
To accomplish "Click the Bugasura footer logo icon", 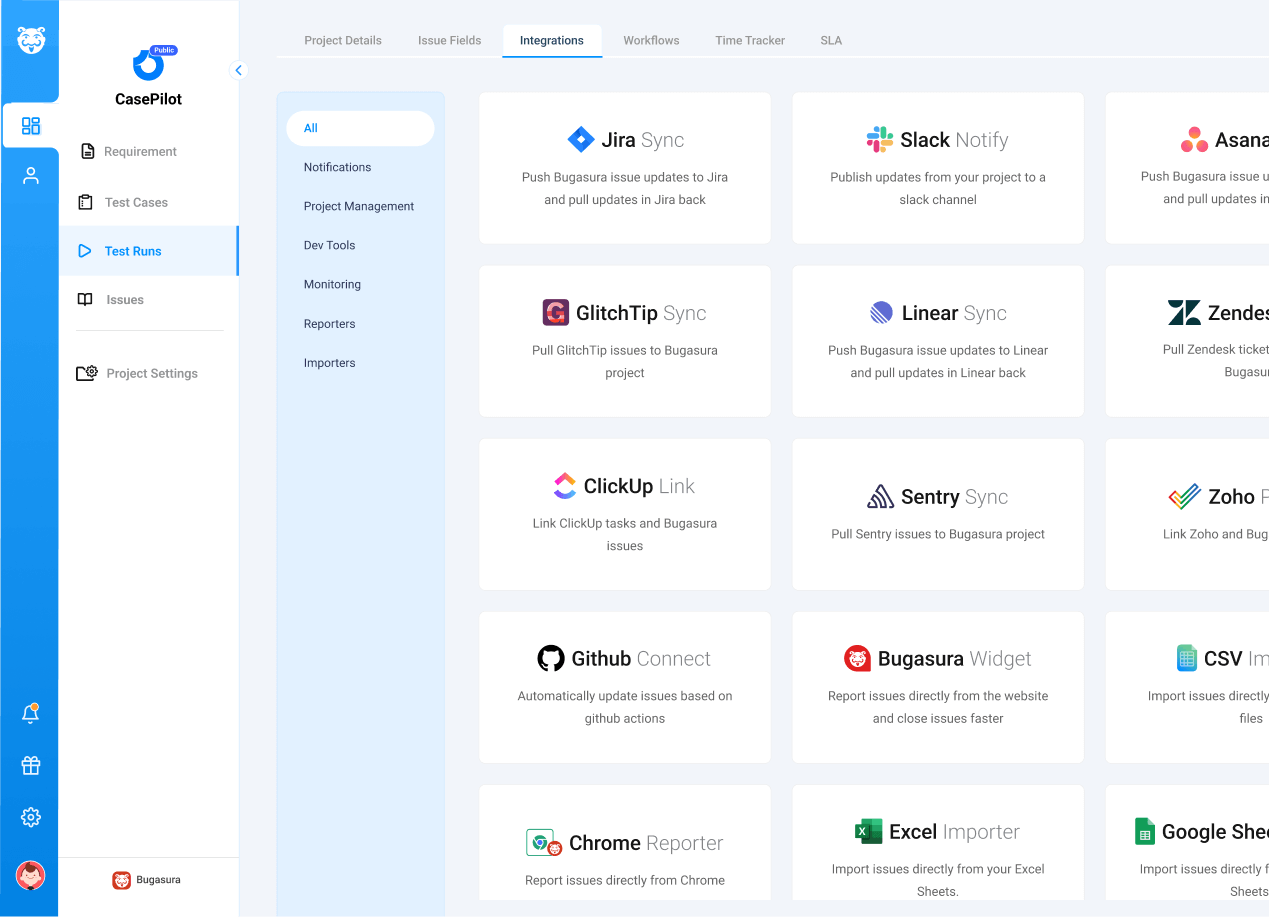I will tap(121, 880).
